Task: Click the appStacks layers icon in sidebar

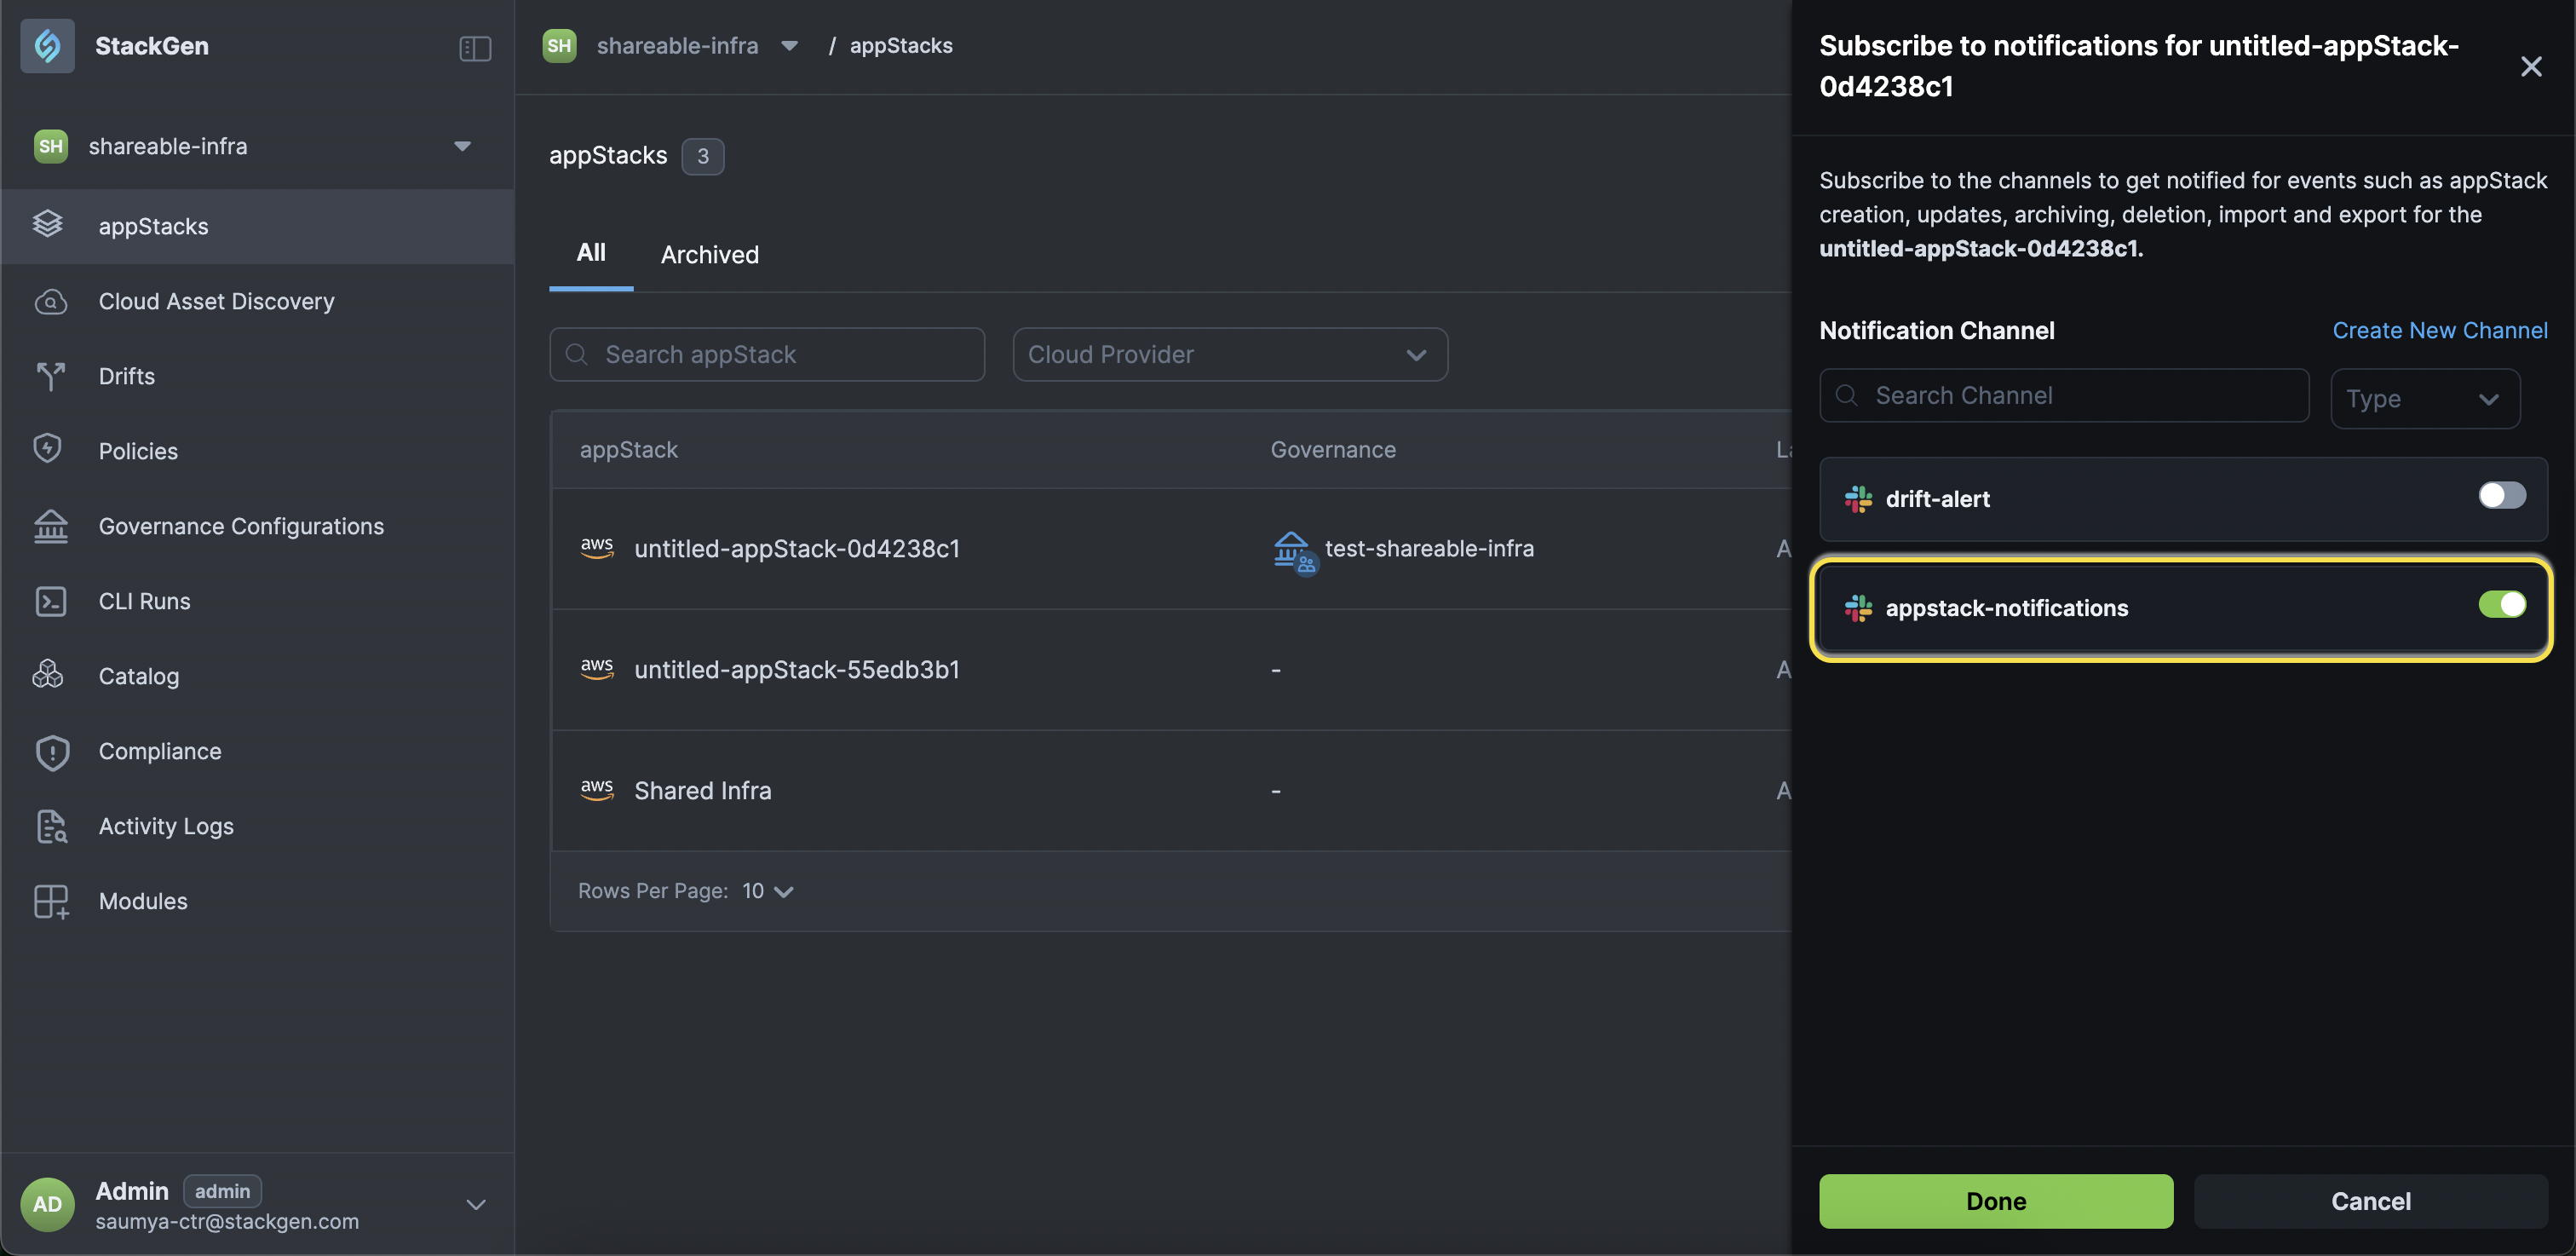Action: (48, 225)
